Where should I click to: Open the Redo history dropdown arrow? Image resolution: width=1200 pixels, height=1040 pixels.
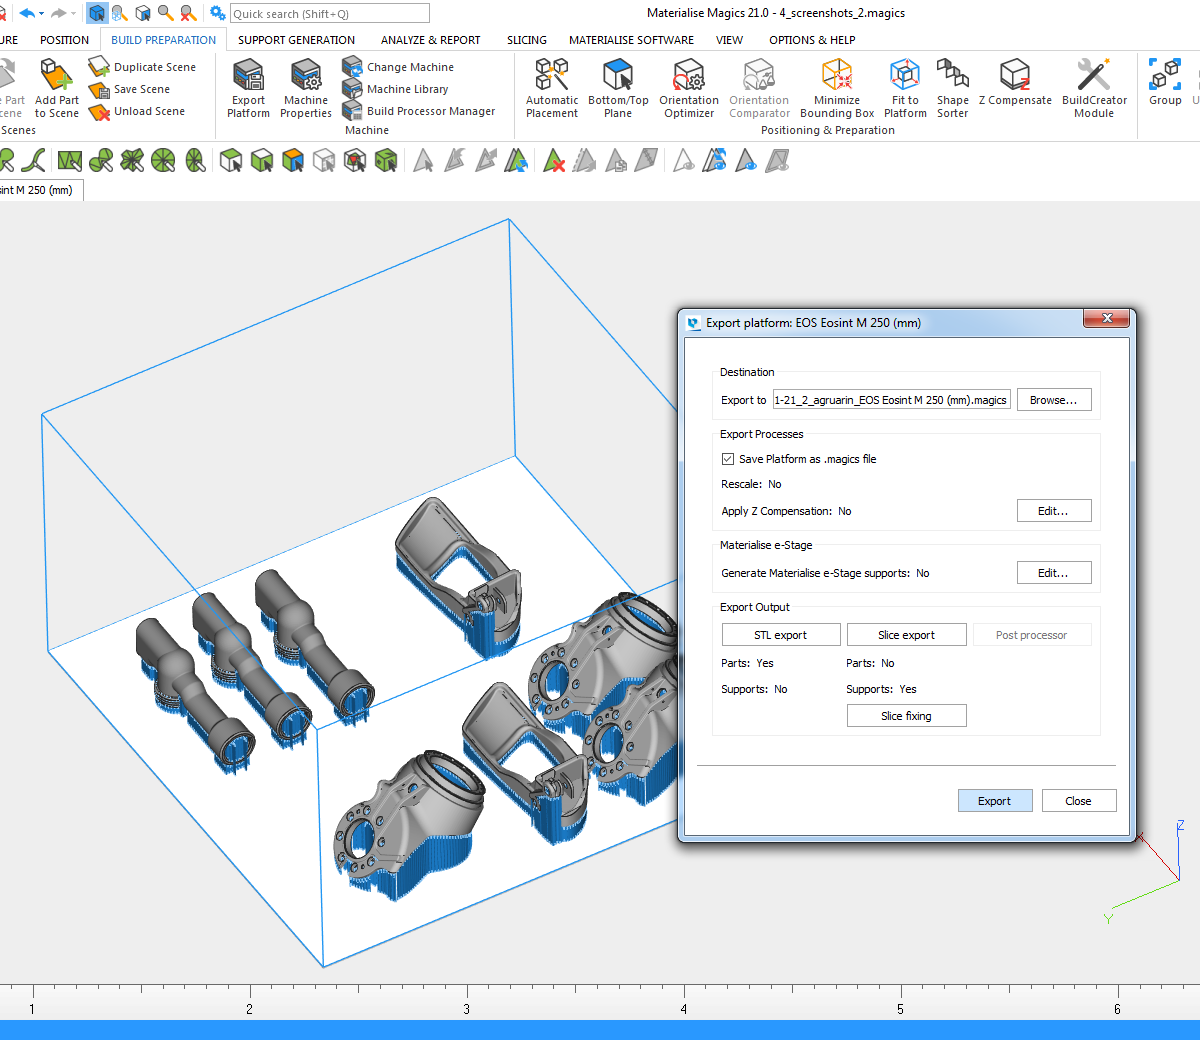coord(73,14)
